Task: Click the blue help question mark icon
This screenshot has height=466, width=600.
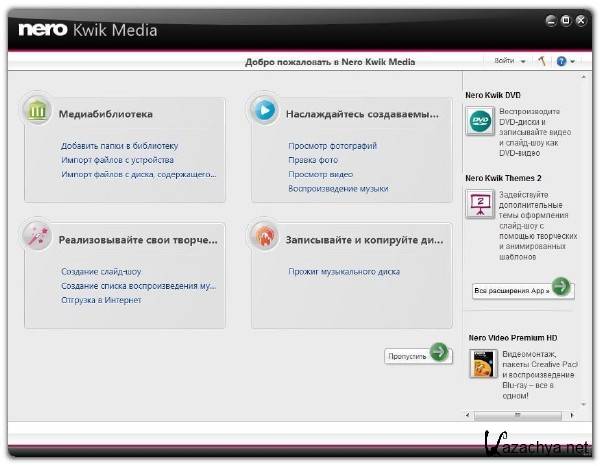Action: coord(561,61)
